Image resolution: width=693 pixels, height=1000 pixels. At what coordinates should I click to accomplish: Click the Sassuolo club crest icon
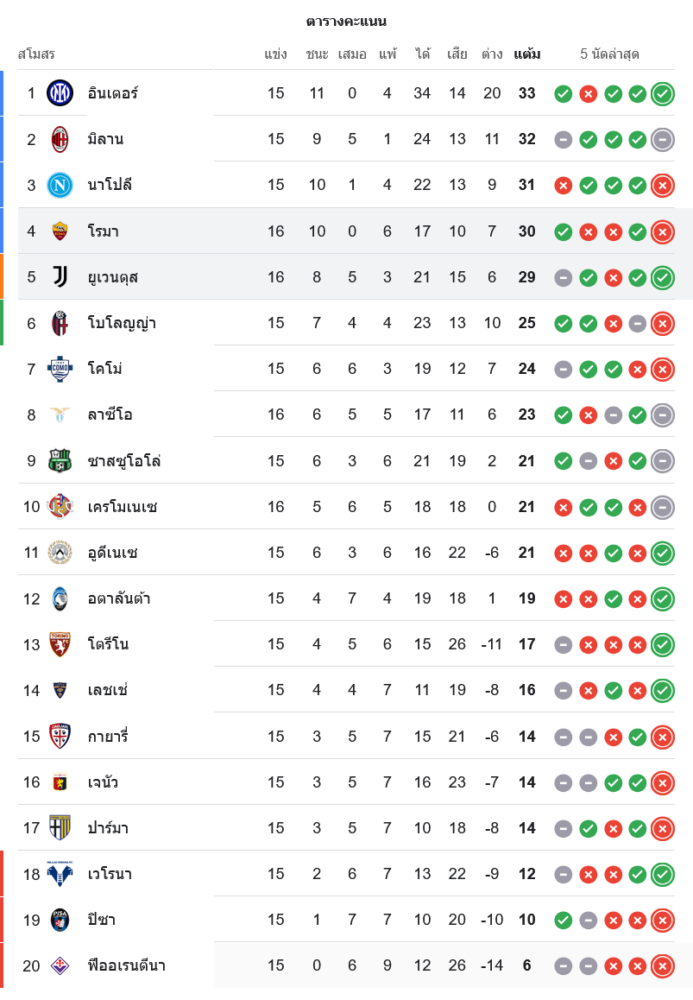60,461
